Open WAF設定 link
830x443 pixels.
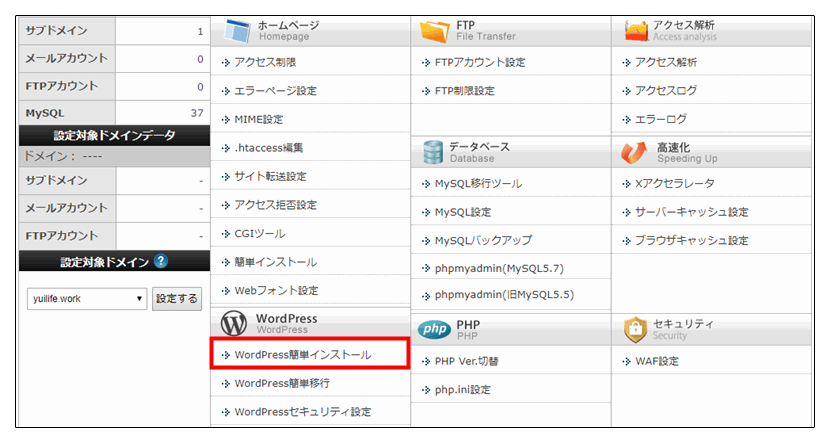tap(657, 361)
